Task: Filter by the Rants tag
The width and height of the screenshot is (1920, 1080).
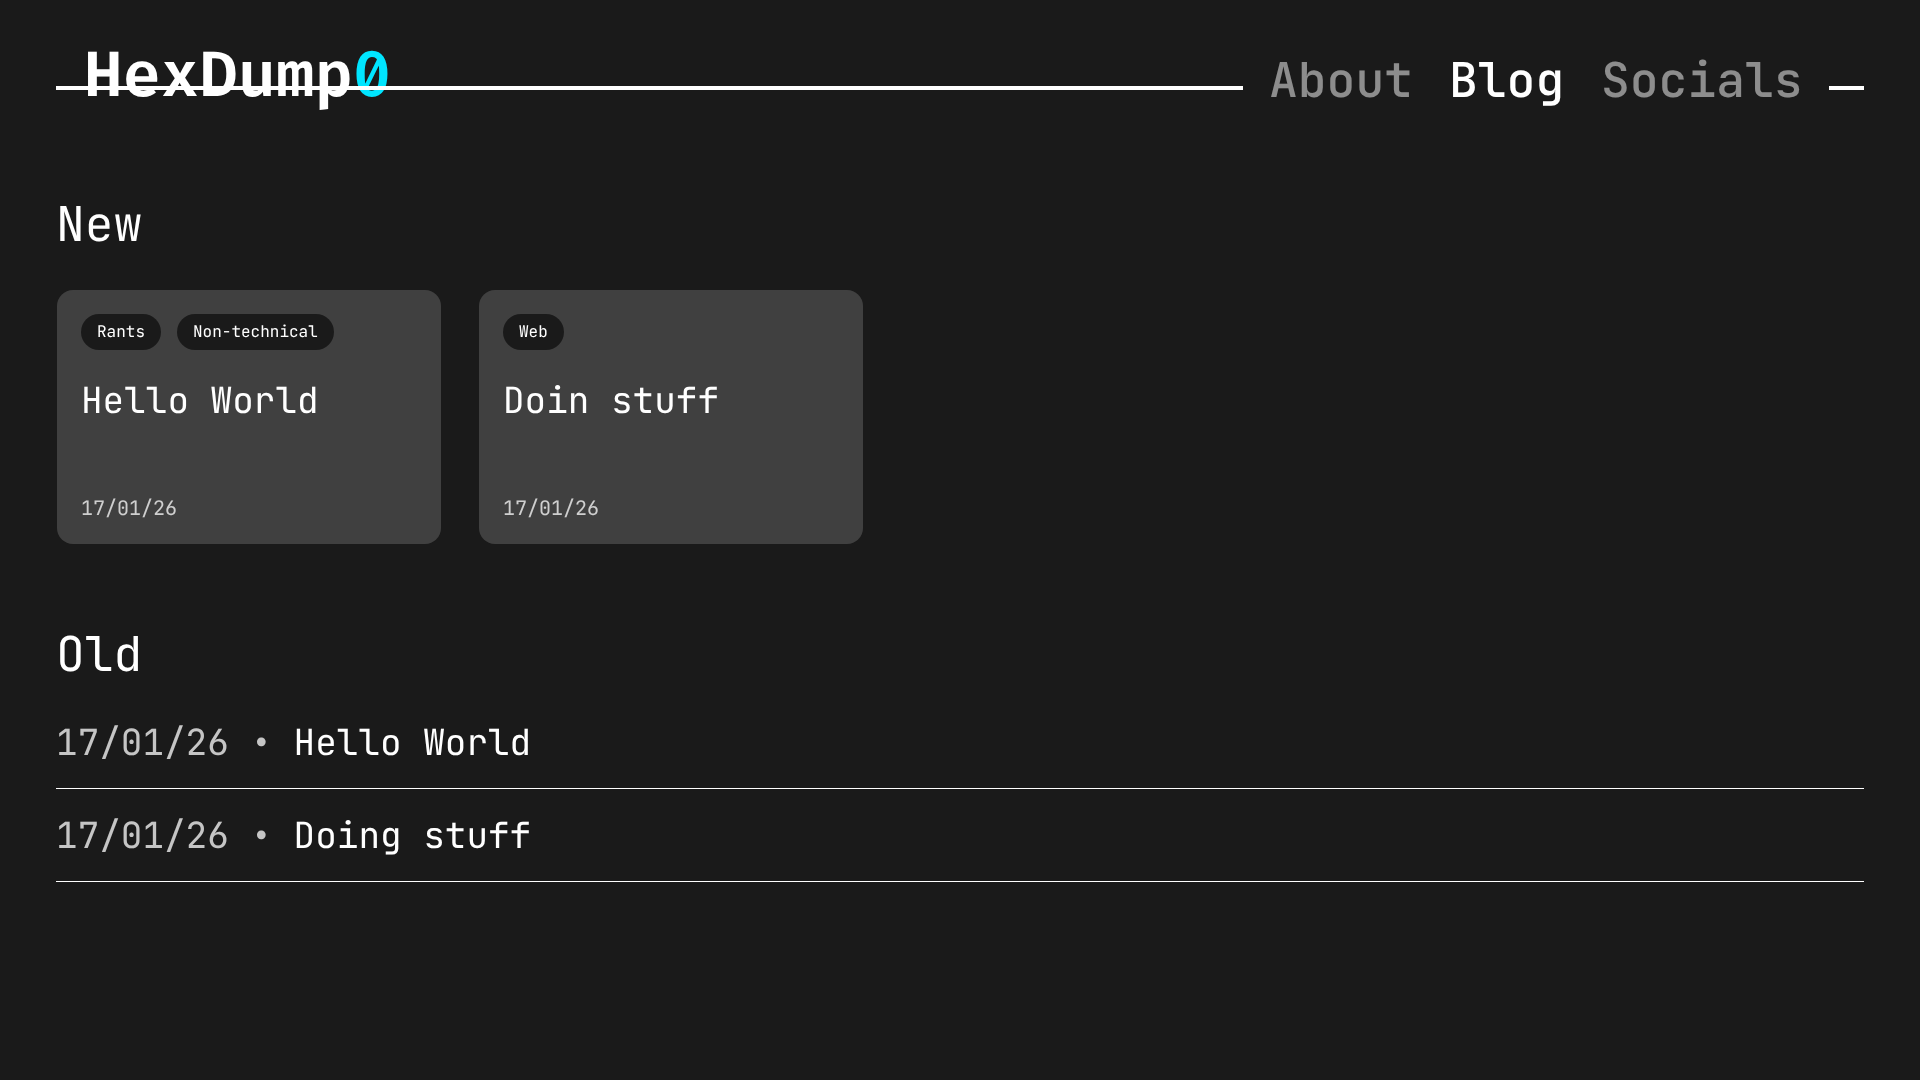Action: [x=121, y=332]
